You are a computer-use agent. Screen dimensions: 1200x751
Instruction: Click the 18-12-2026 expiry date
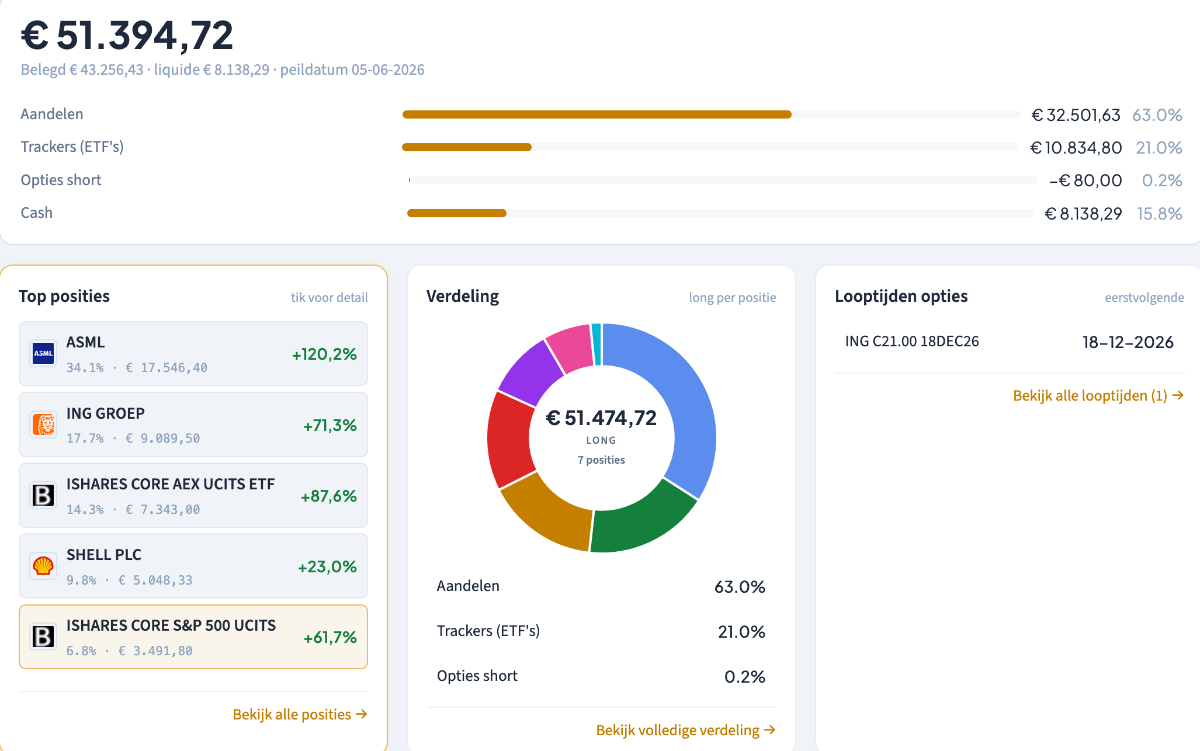coord(1128,342)
